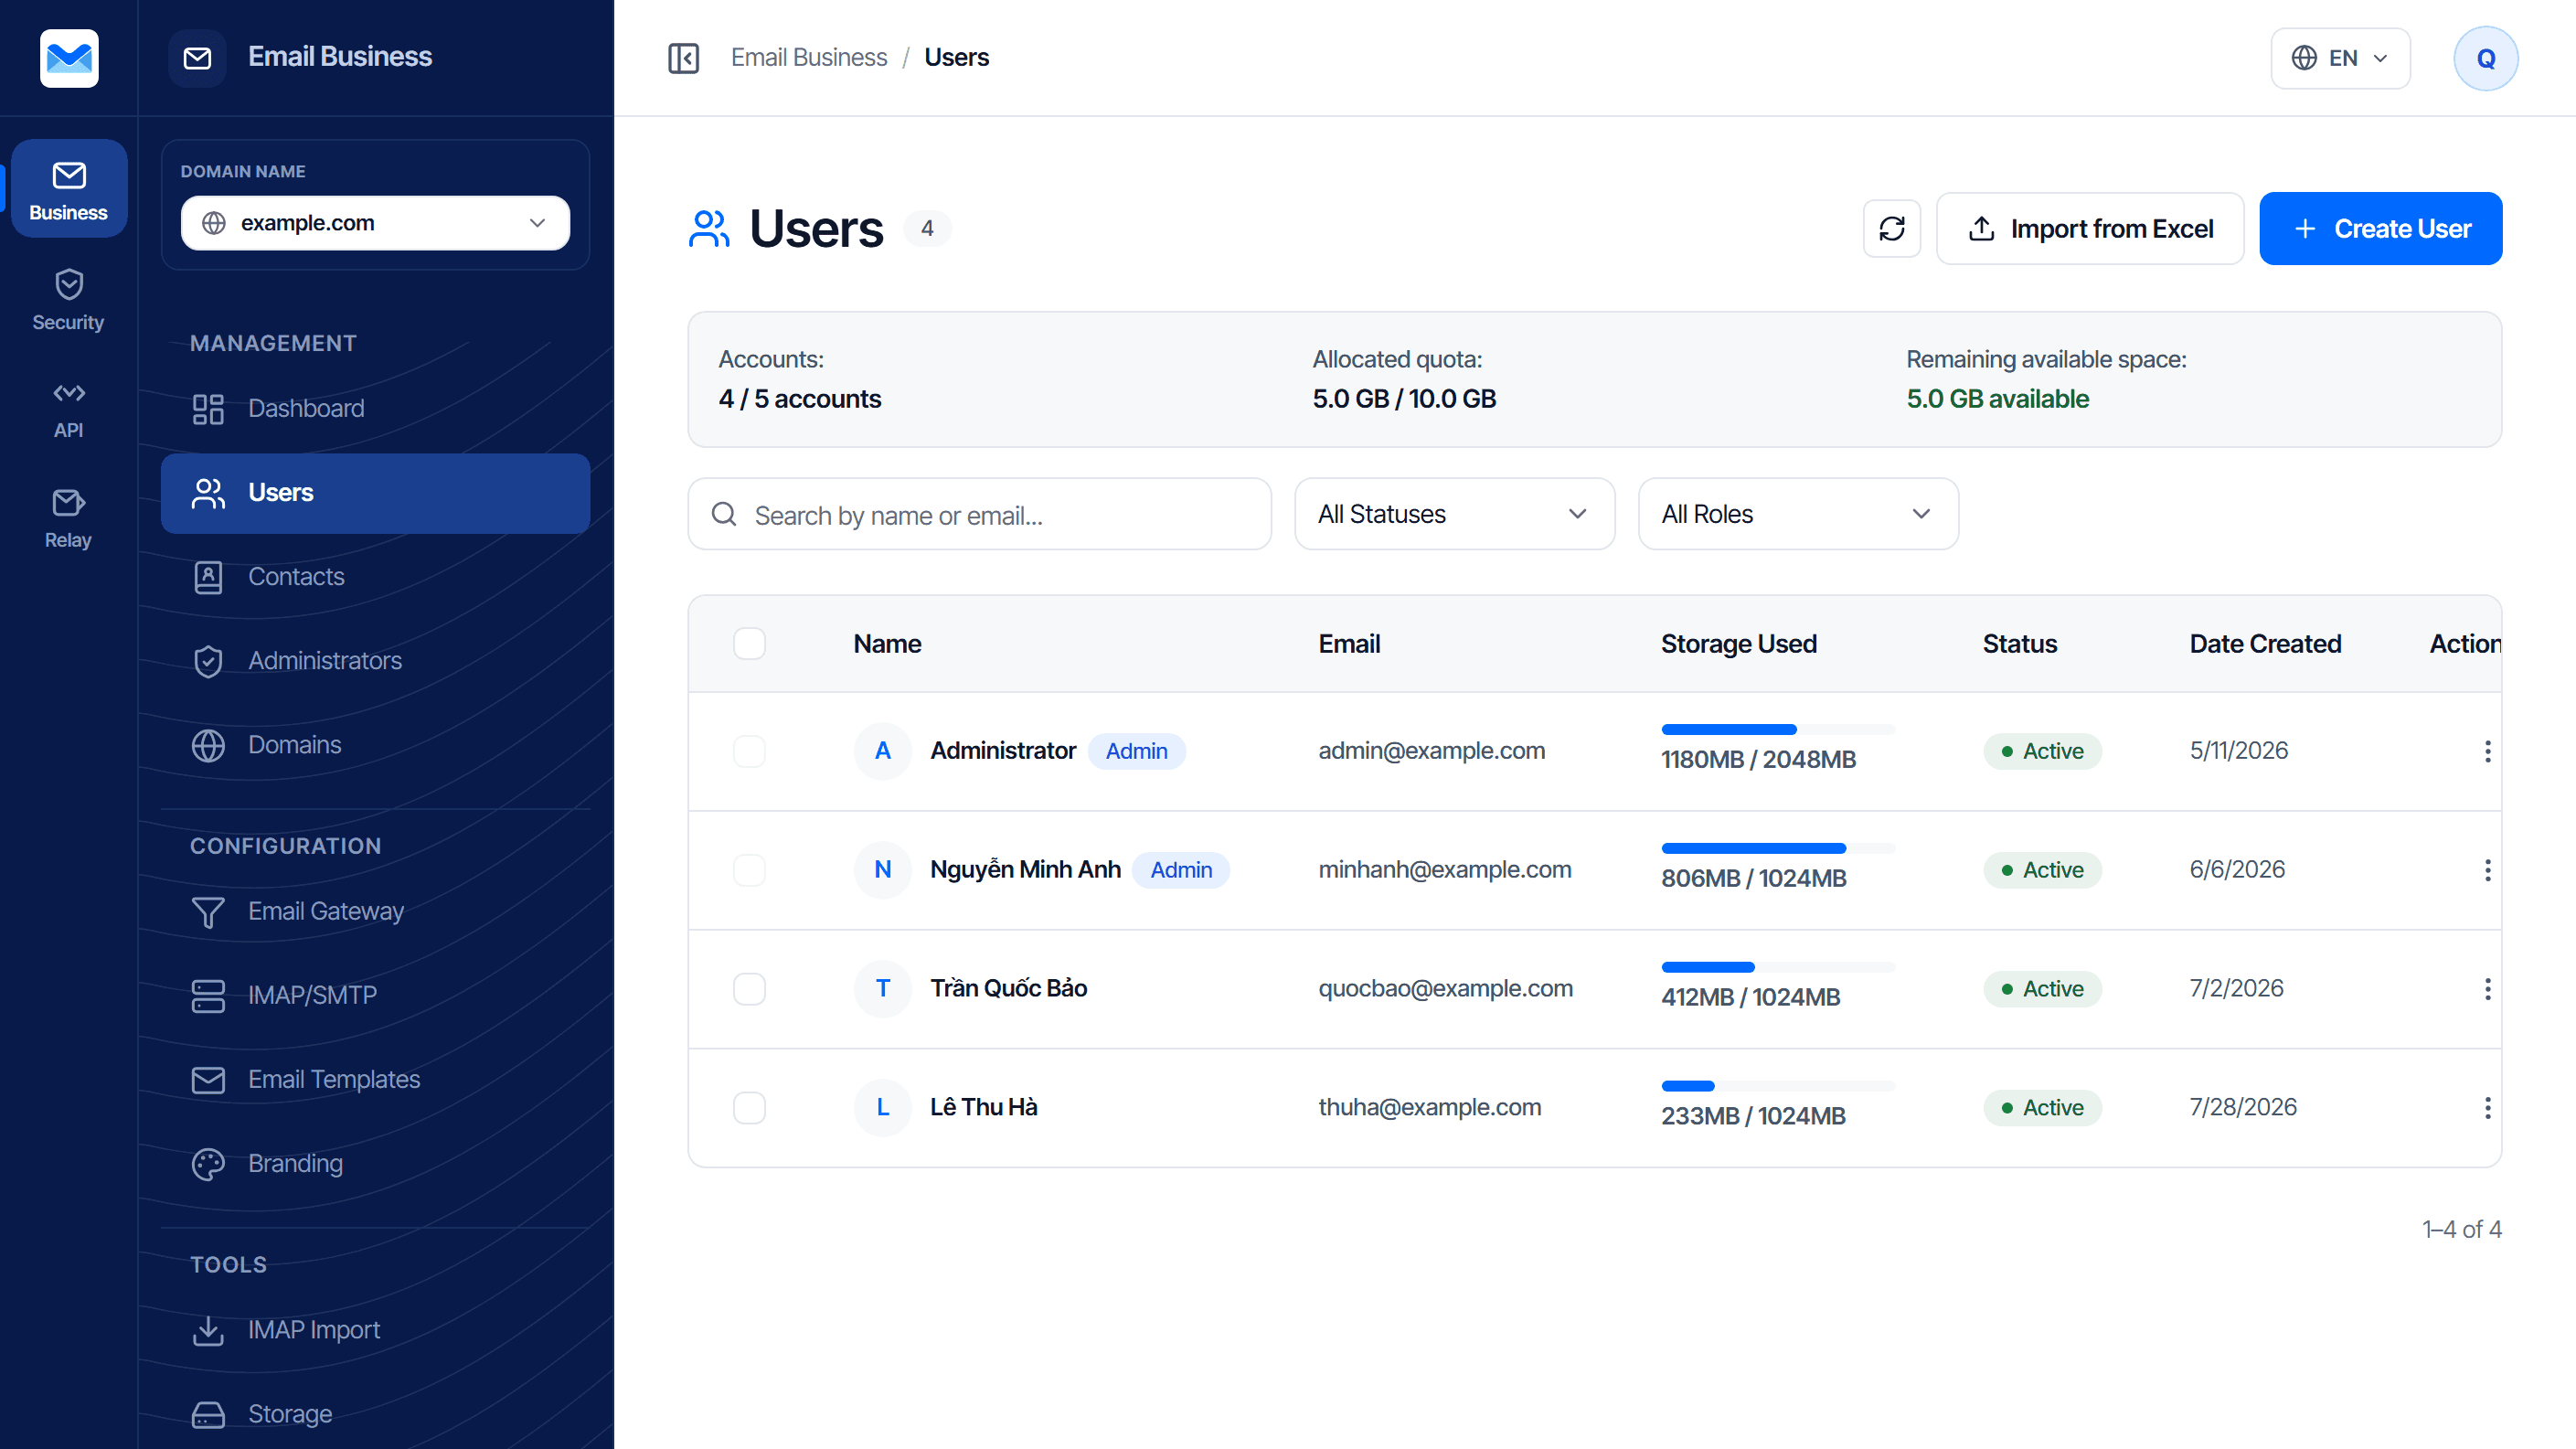Check the Lê Thu Hà row checkbox

coord(749,1108)
